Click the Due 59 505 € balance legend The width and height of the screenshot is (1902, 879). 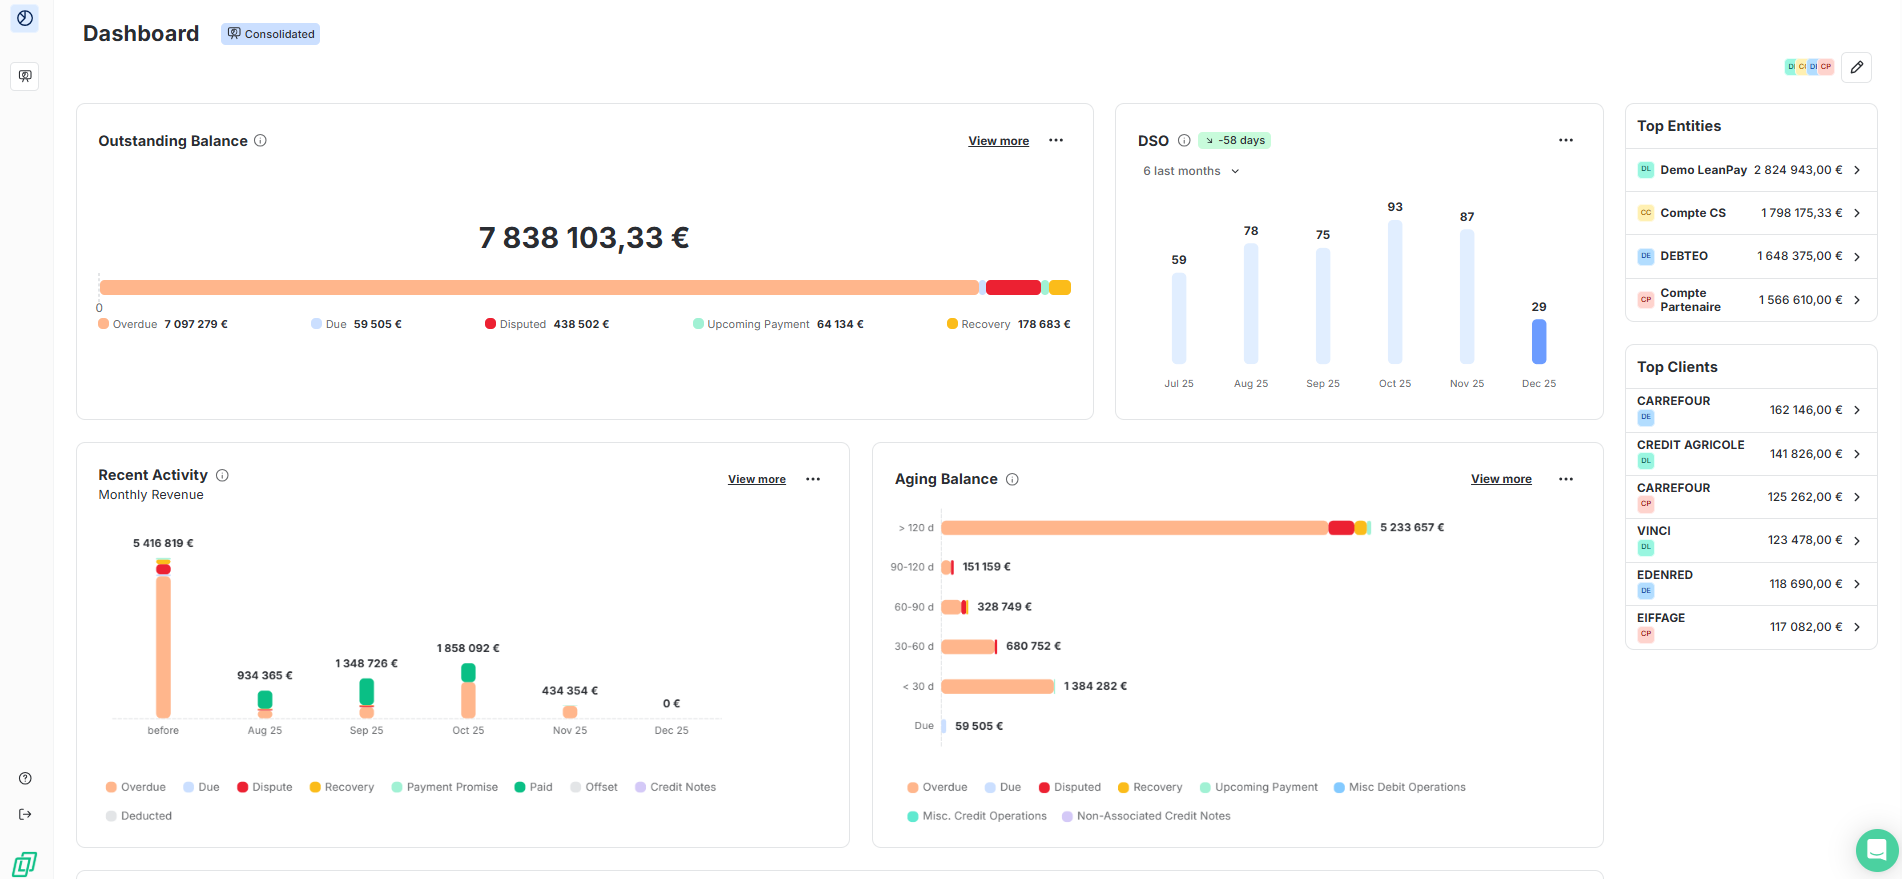[356, 324]
